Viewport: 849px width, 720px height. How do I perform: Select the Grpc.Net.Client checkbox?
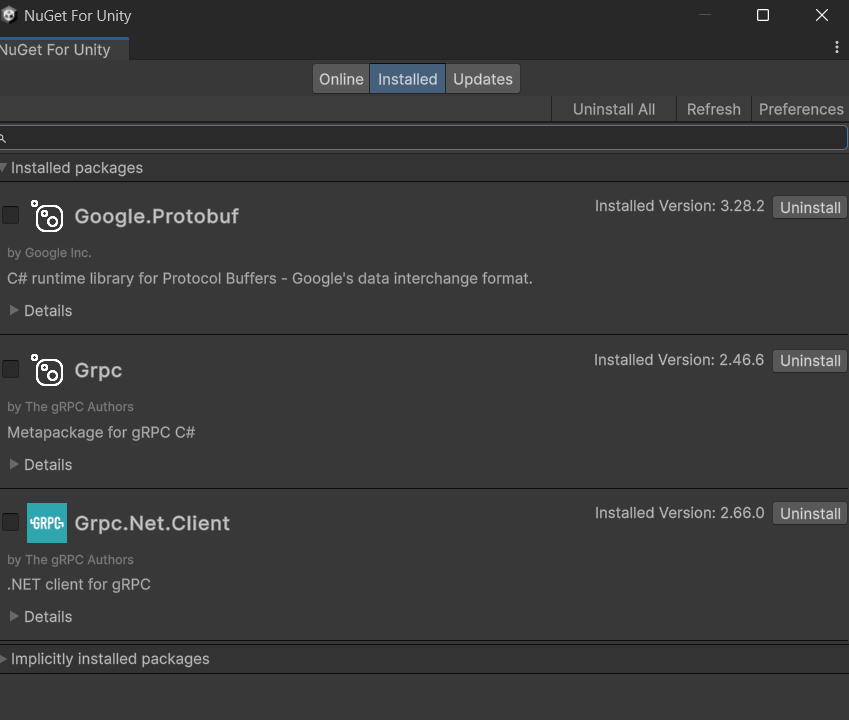pyautogui.click(x=10, y=522)
